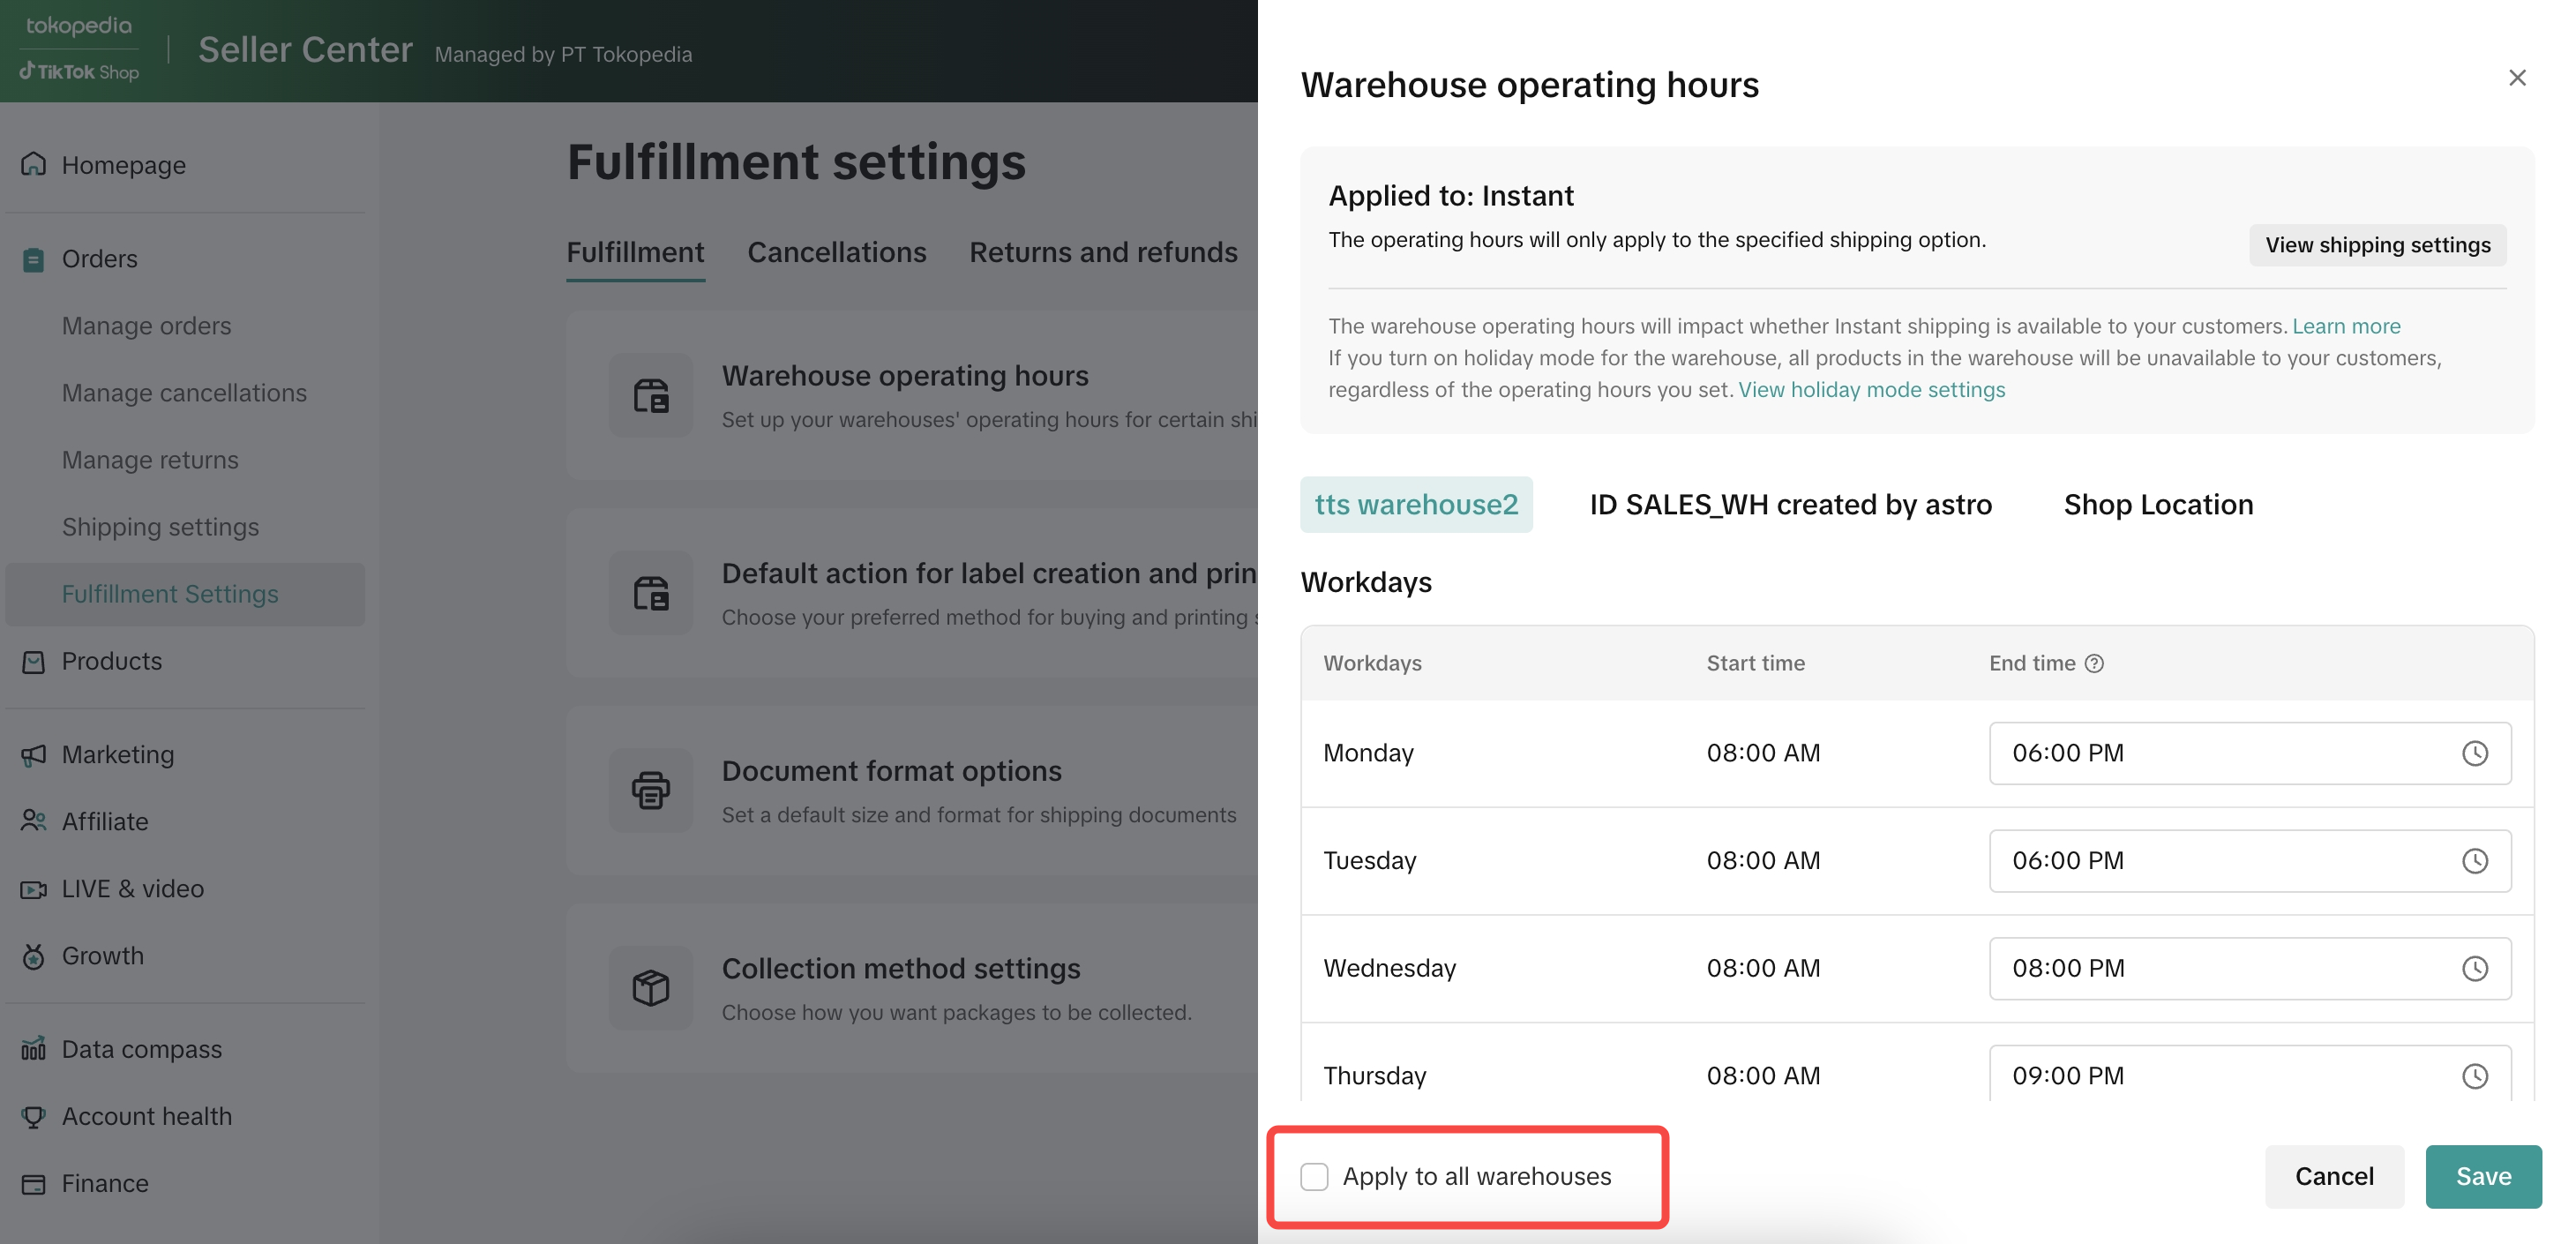Viewport: 2576px width, 1244px height.
Task: Close the Warehouse operating hours panel
Action: [x=2517, y=78]
